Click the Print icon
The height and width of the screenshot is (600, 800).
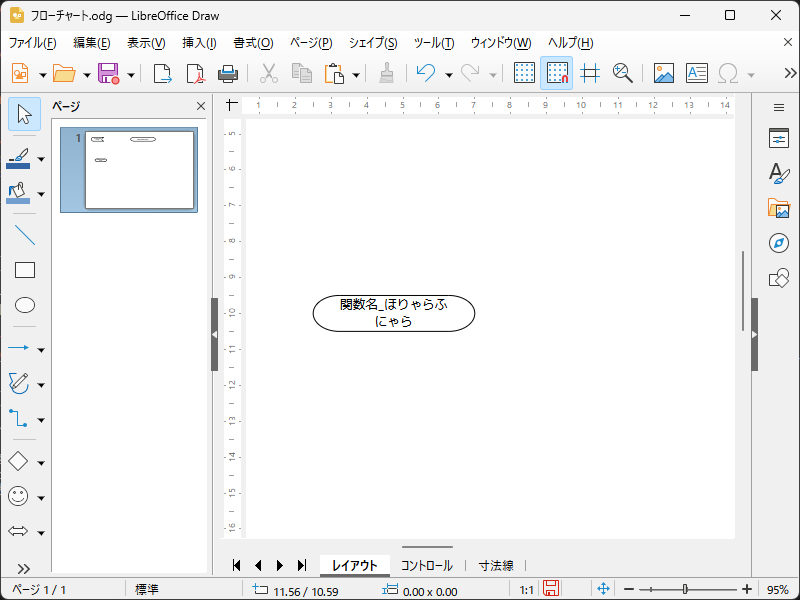point(228,73)
